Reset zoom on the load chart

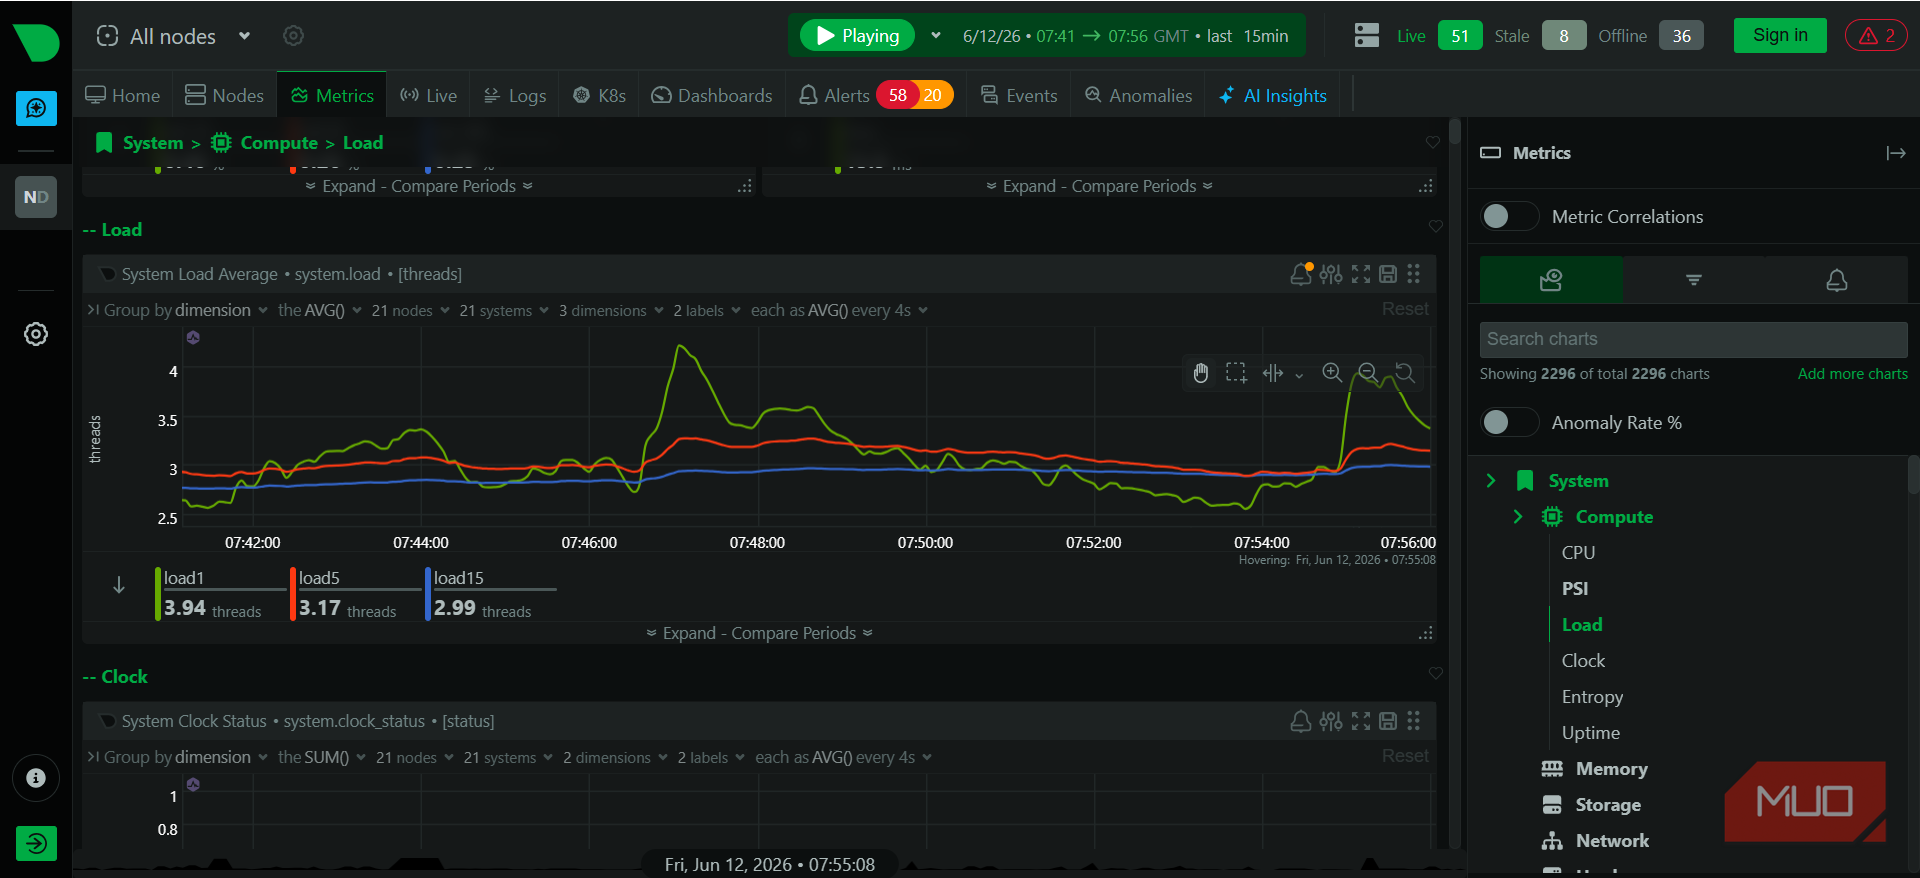(1405, 373)
